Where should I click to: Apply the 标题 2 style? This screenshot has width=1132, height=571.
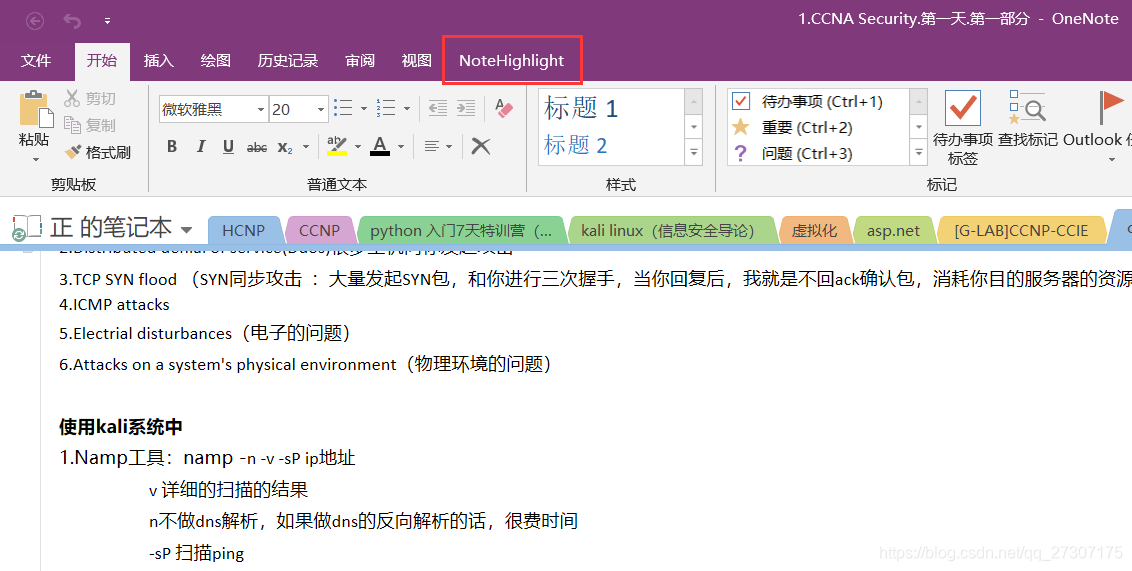[x=575, y=145]
